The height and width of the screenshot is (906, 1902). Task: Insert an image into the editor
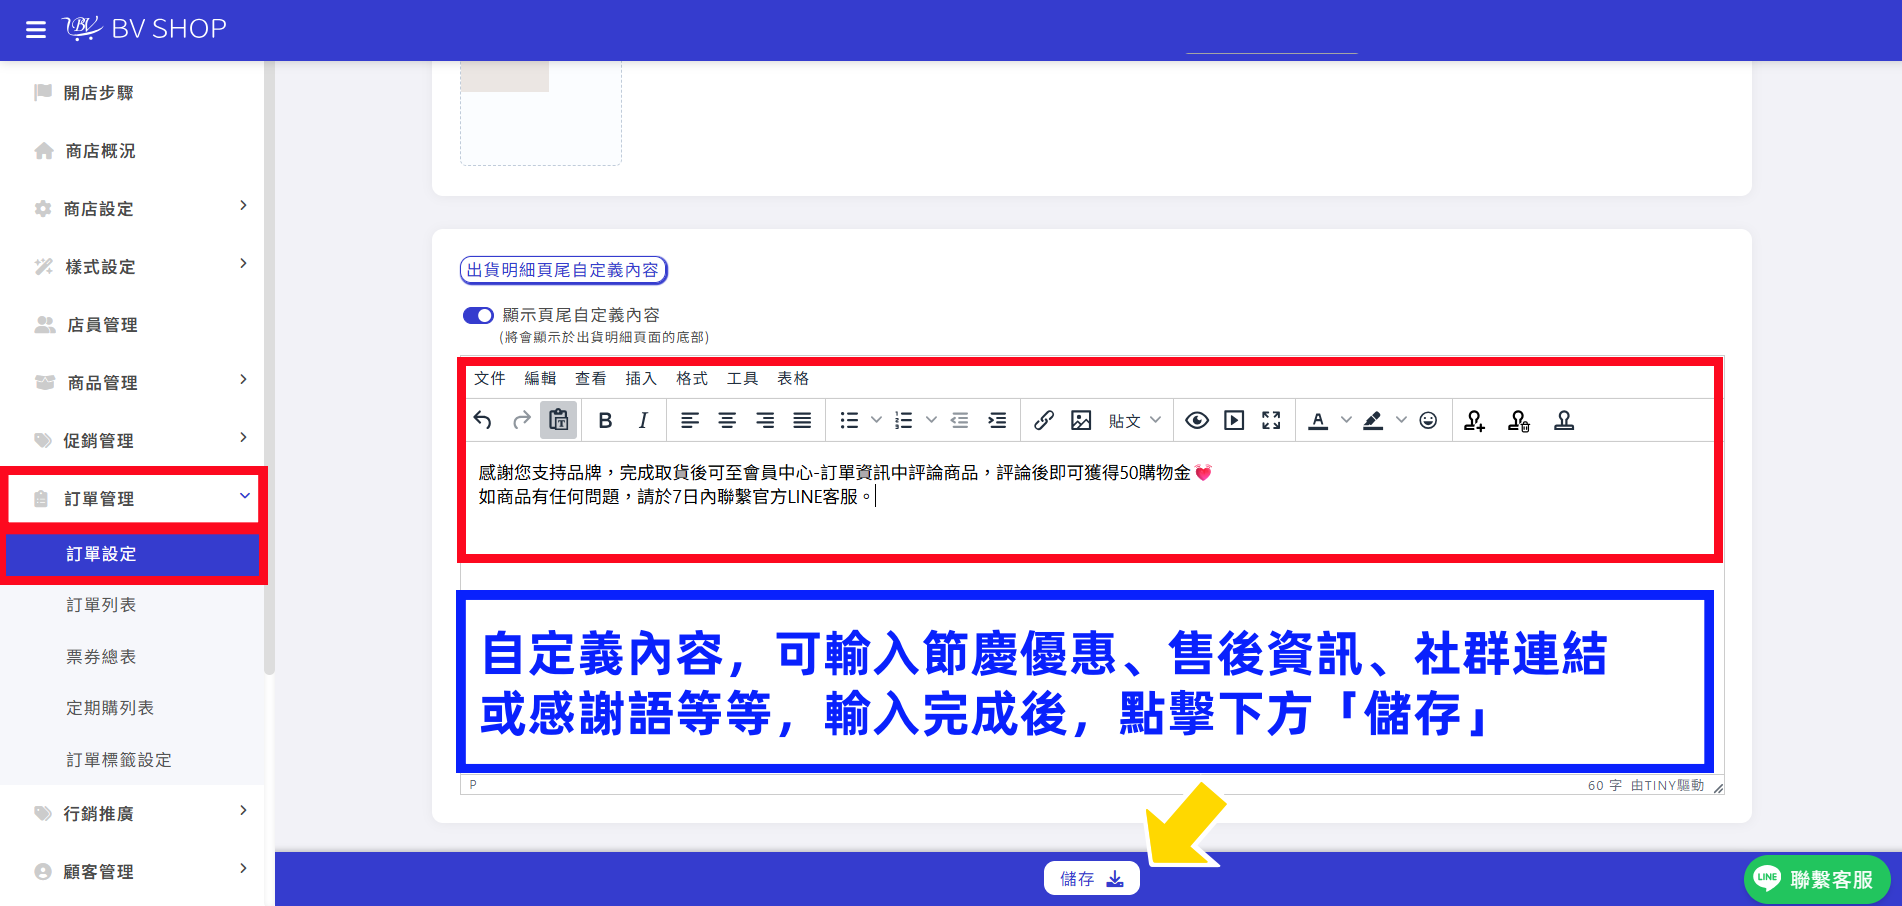coord(1081,420)
